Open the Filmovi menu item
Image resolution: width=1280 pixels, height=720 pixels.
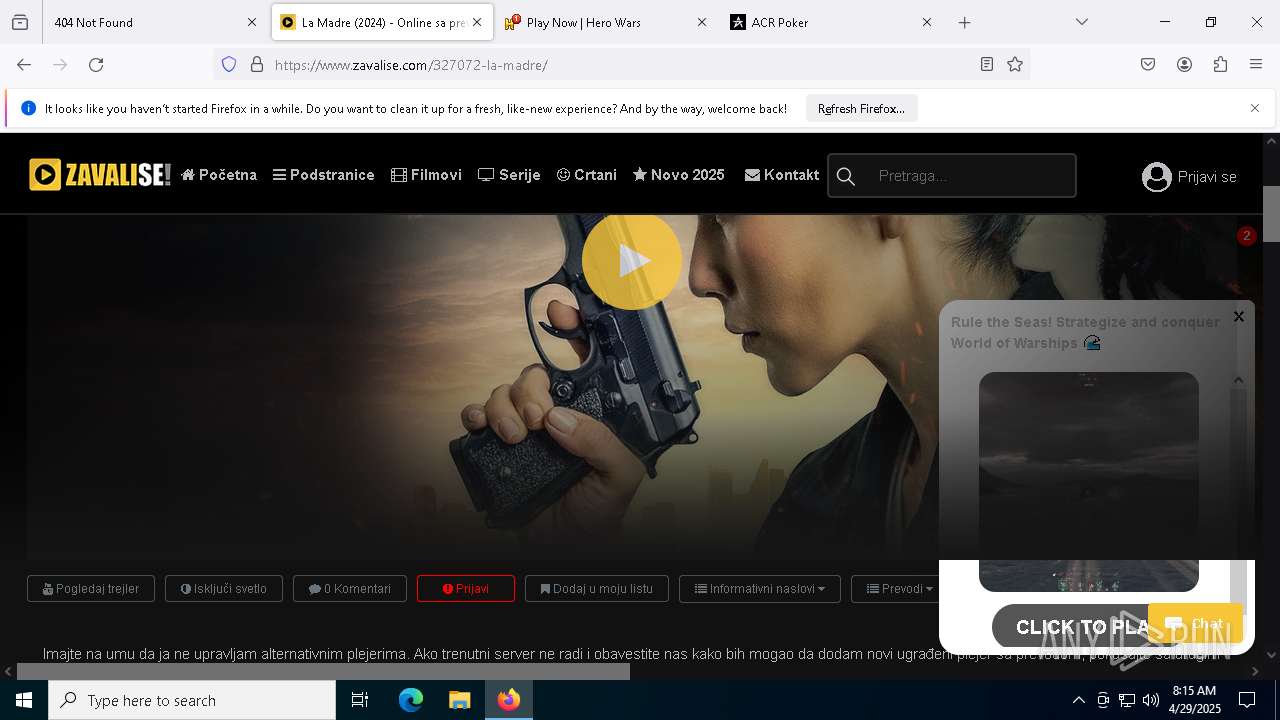(426, 175)
